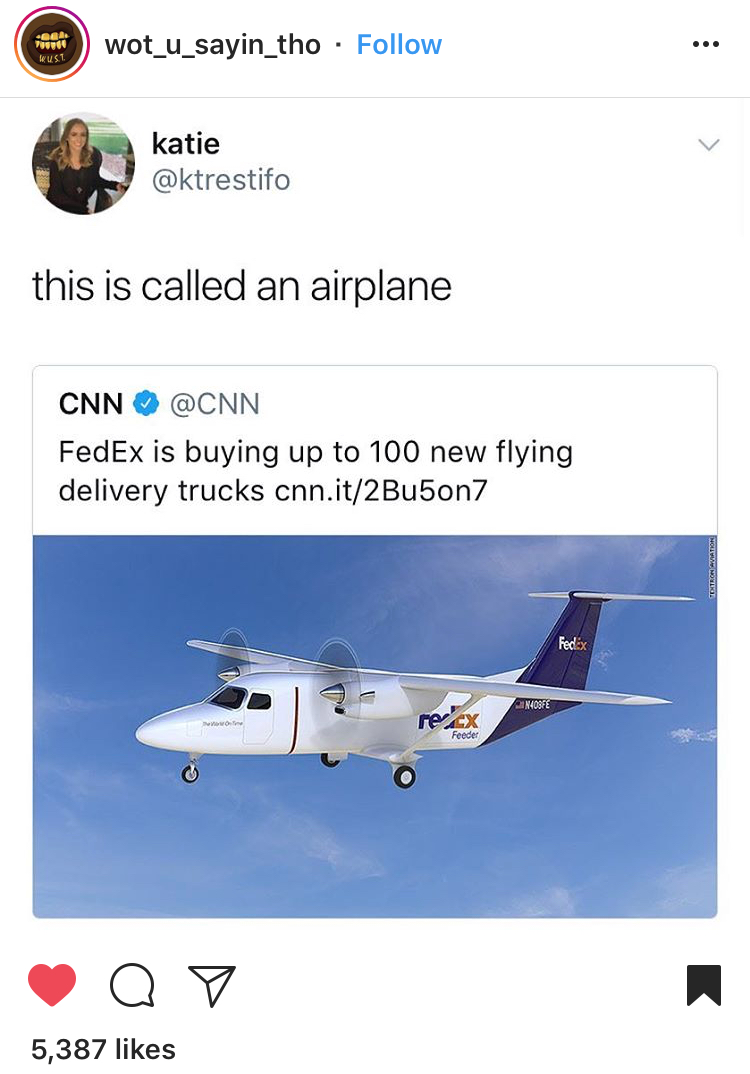Open comments with the speech bubble icon
The image size is (750, 1074).
click(132, 985)
